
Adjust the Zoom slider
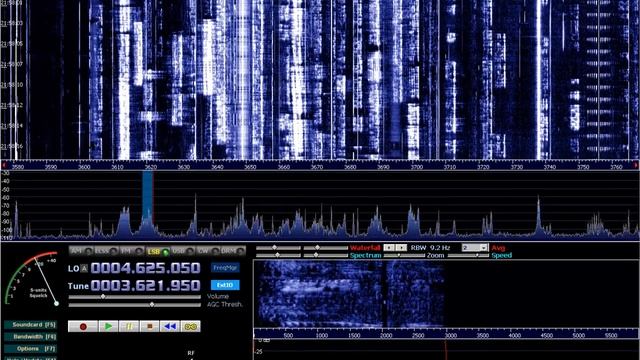[x=404, y=256]
